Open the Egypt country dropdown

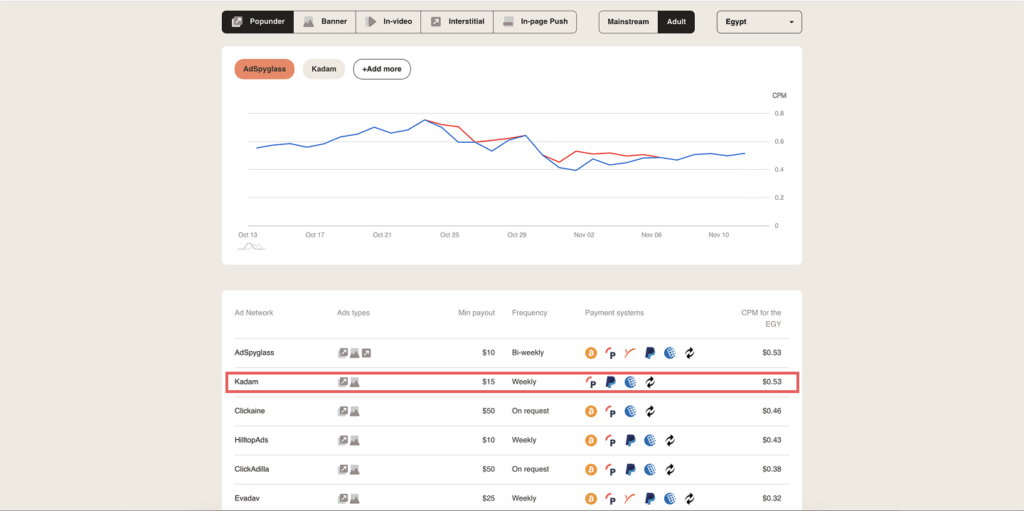click(759, 21)
